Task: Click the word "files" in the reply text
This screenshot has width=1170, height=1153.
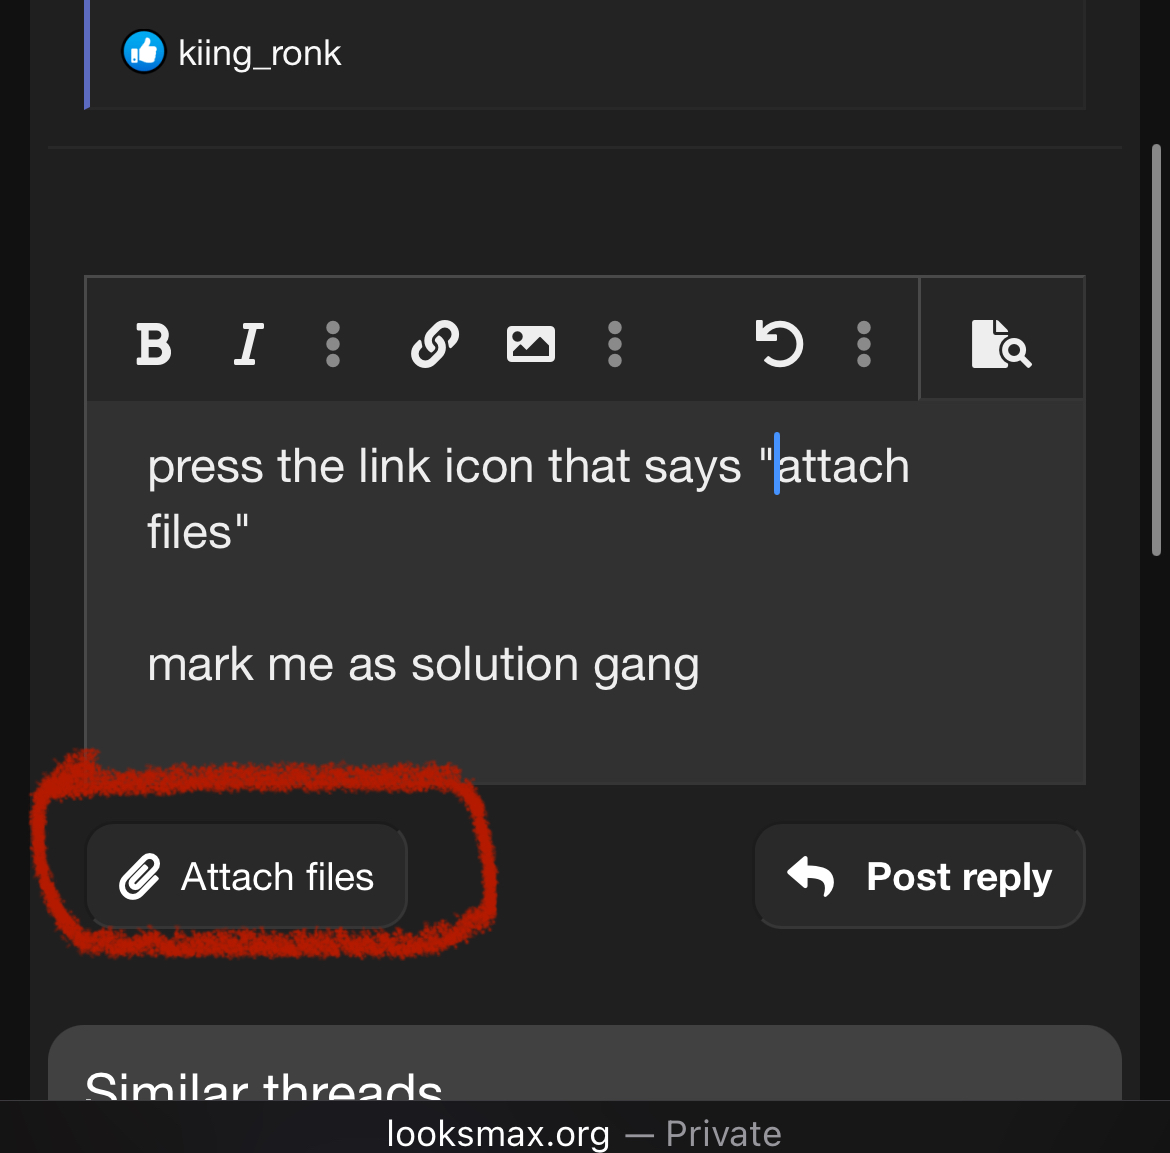Action: pos(190,532)
